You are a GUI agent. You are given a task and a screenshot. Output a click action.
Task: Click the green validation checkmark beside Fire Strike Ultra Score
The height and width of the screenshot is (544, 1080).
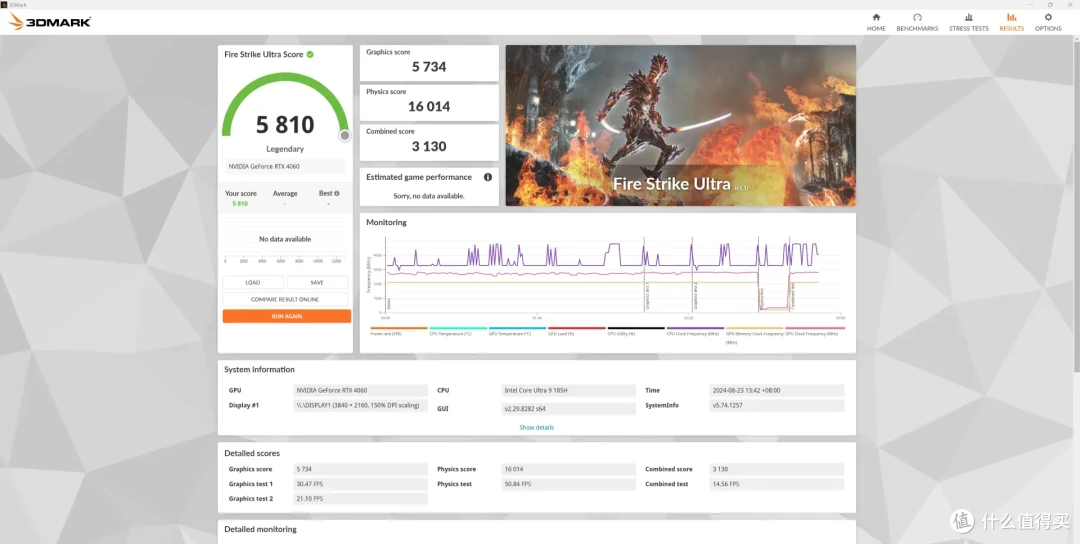pyautogui.click(x=310, y=54)
